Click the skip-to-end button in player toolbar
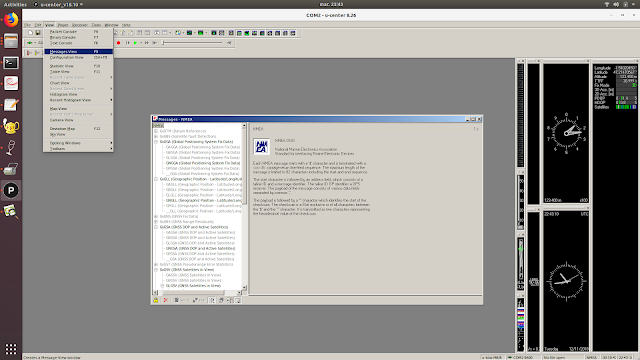The height and width of the screenshot is (360, 640). click(155, 42)
